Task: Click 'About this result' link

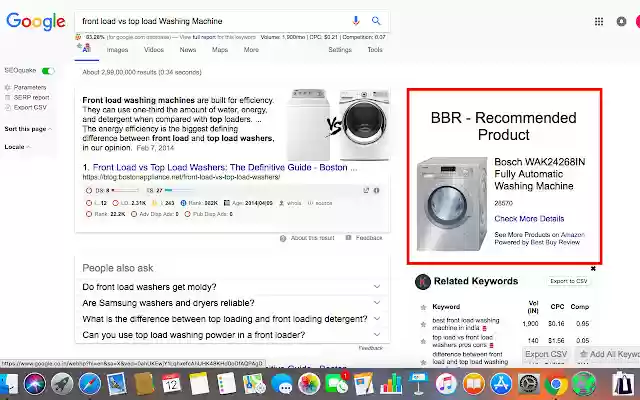Action: 312,238
